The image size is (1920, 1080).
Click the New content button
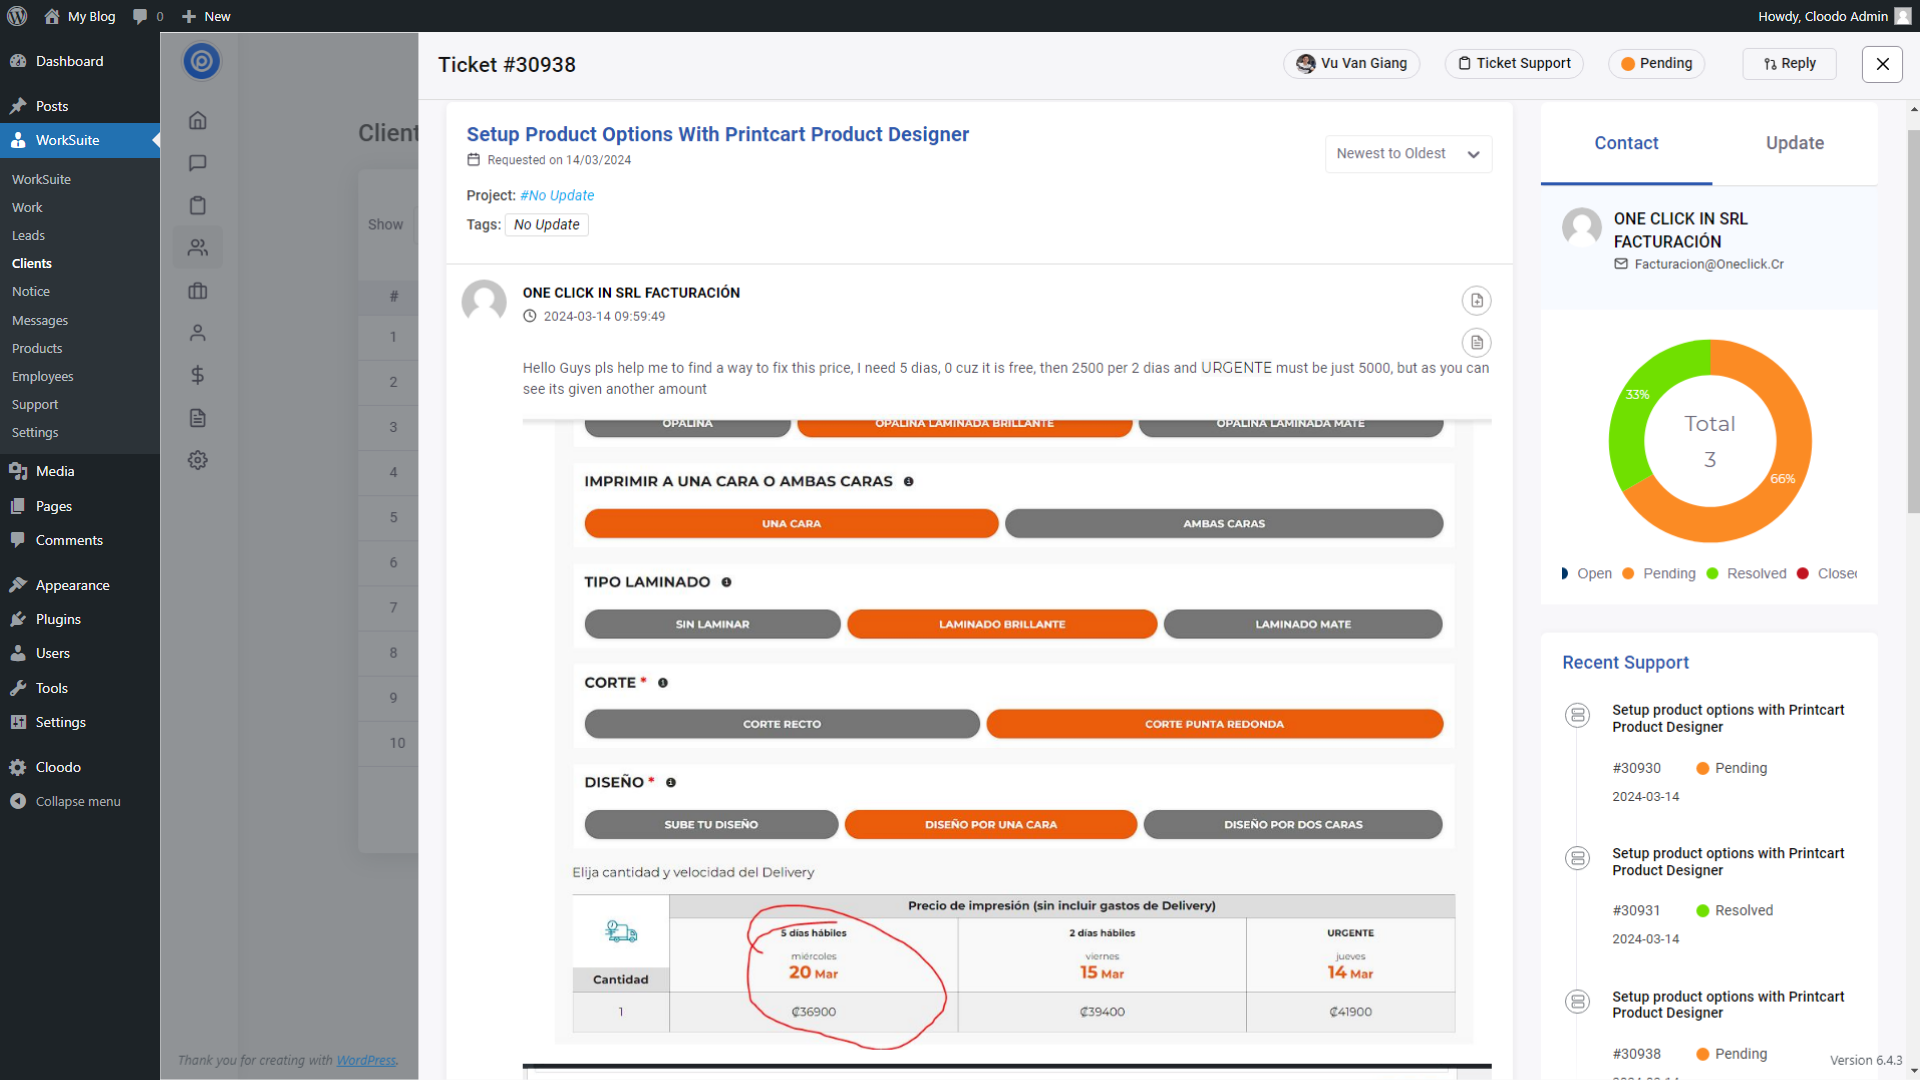(x=206, y=16)
